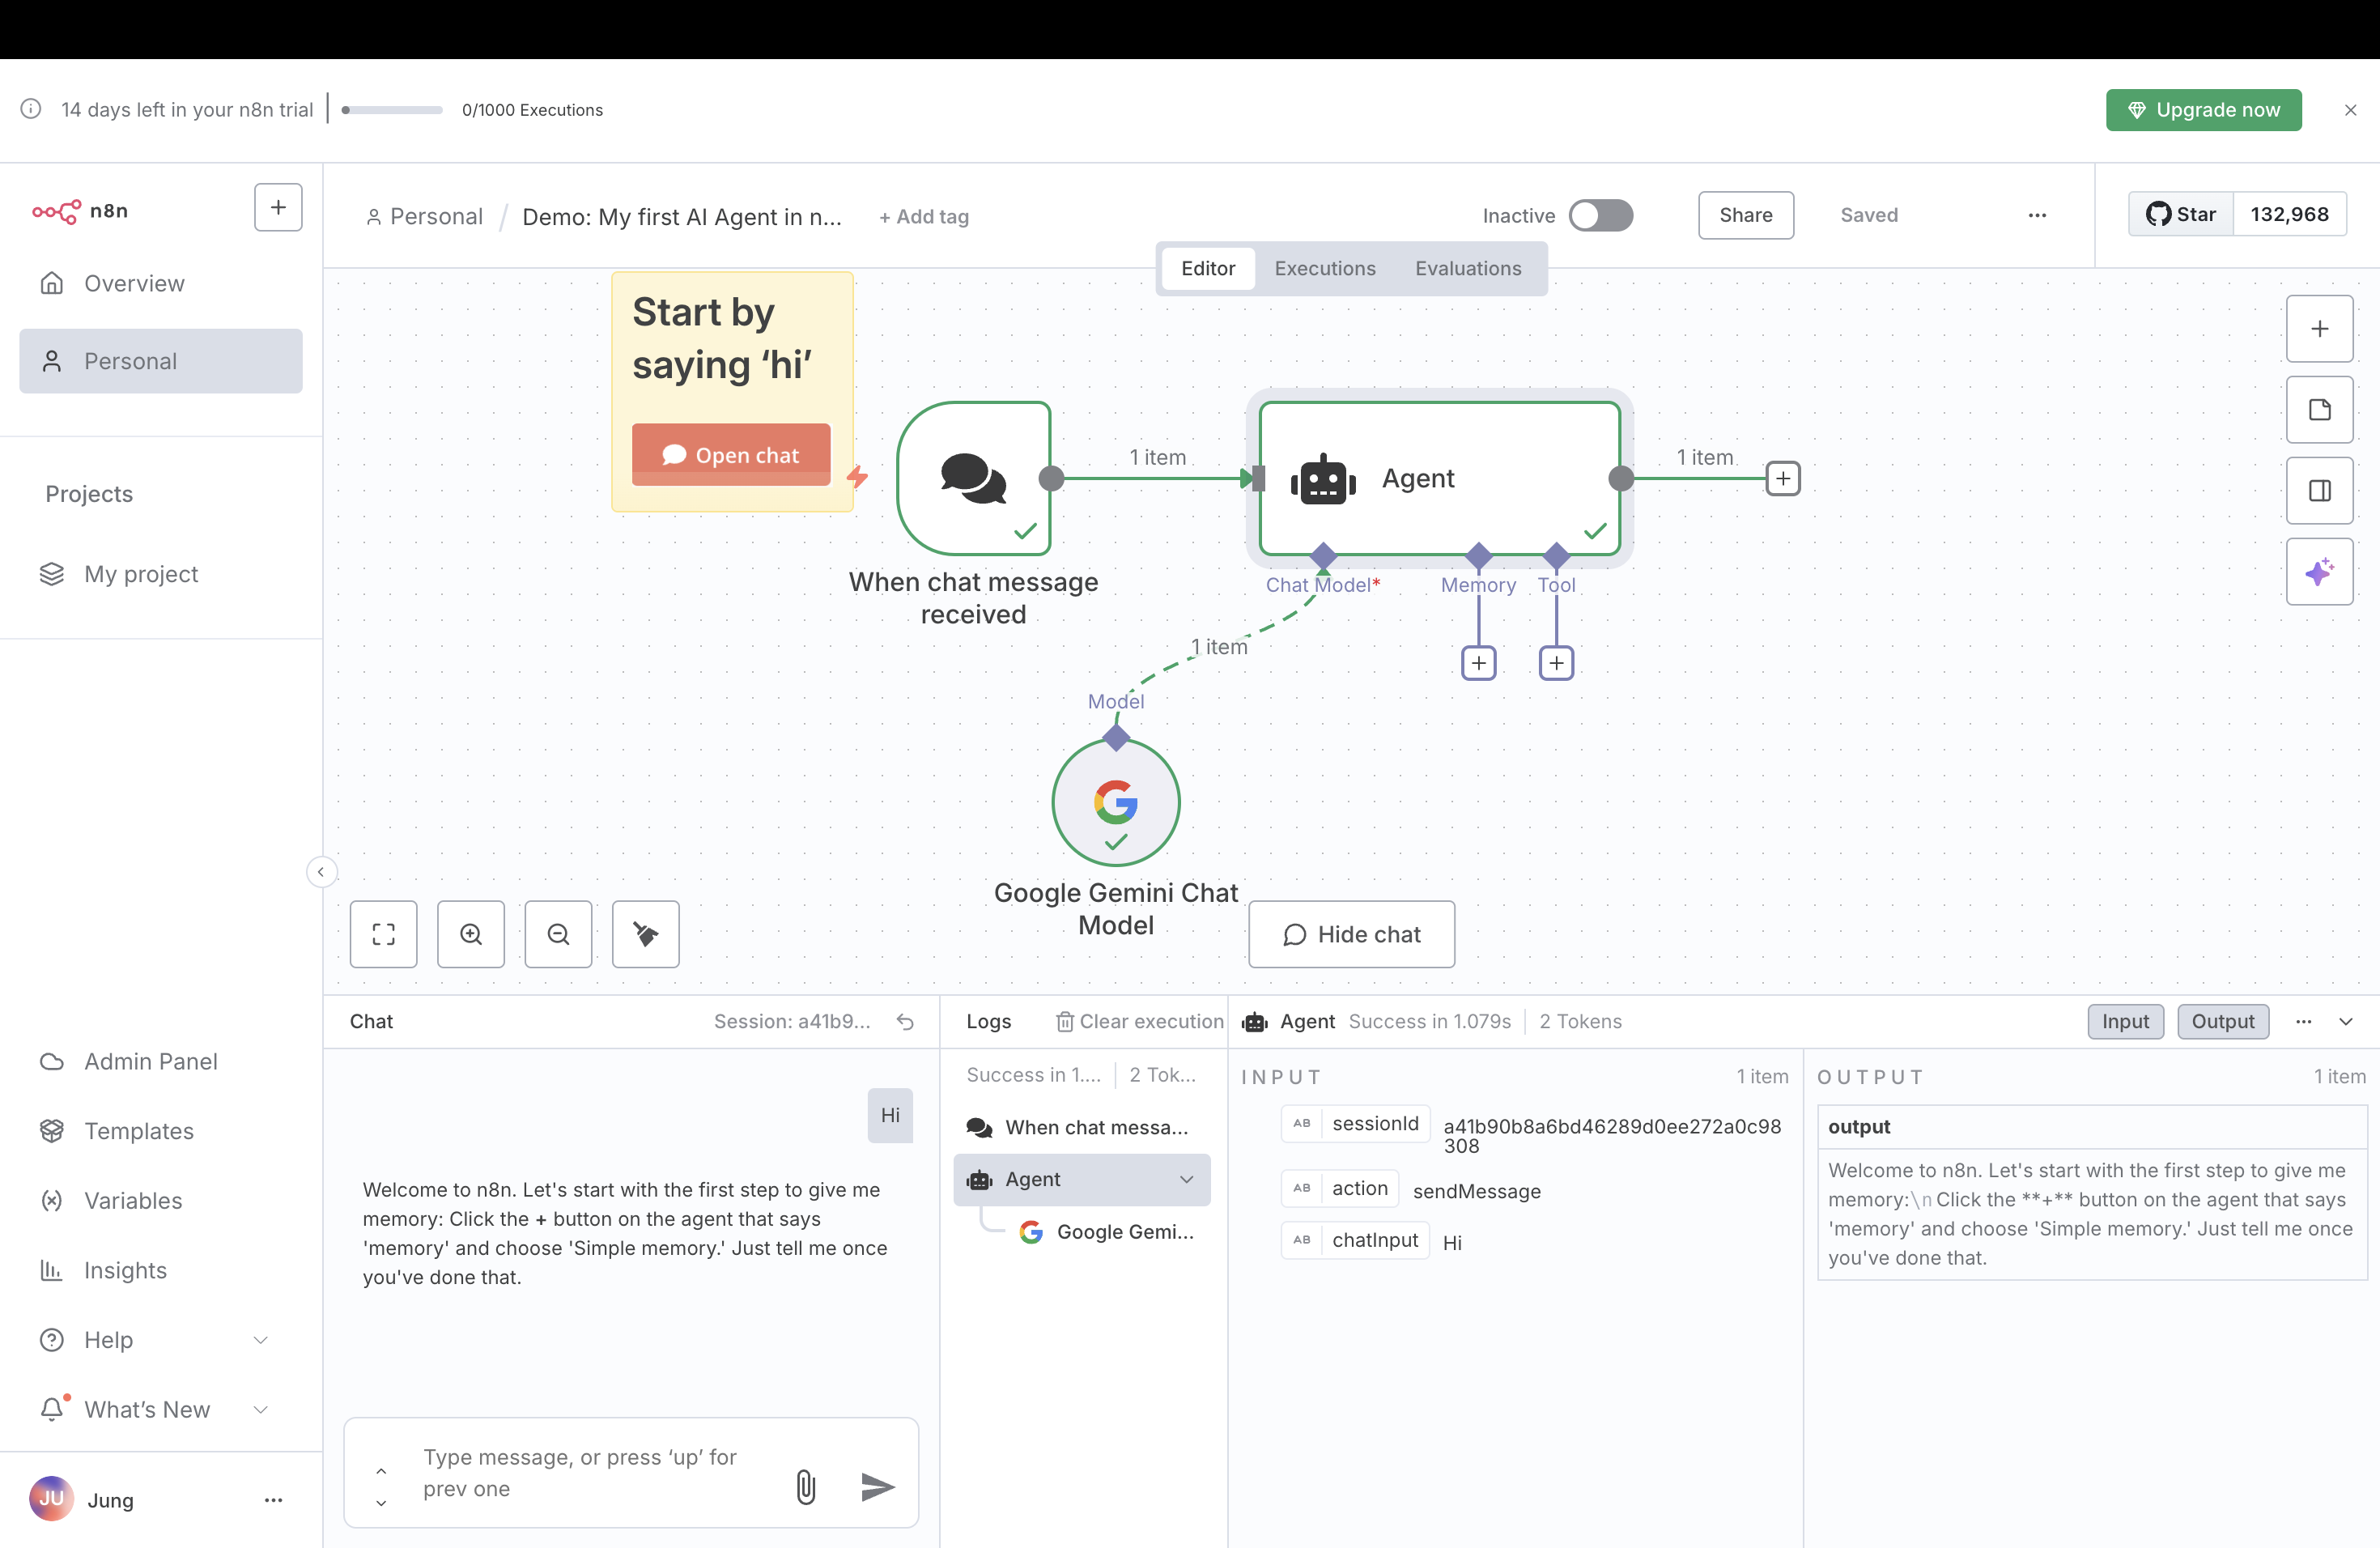
Task: Switch to the Evaluations tab
Action: pos(1468,268)
